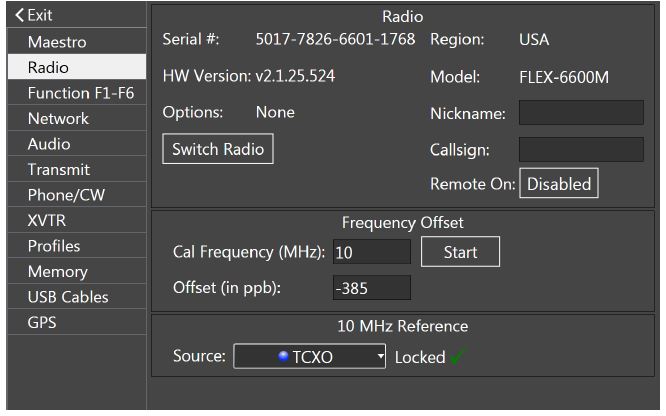Open Phone/CW settings
This screenshot has width=666, height=416.
pos(77,195)
